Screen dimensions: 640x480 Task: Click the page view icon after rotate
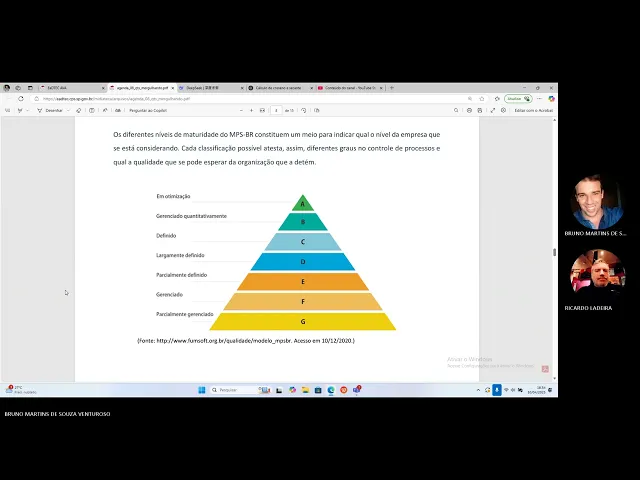click(x=317, y=111)
